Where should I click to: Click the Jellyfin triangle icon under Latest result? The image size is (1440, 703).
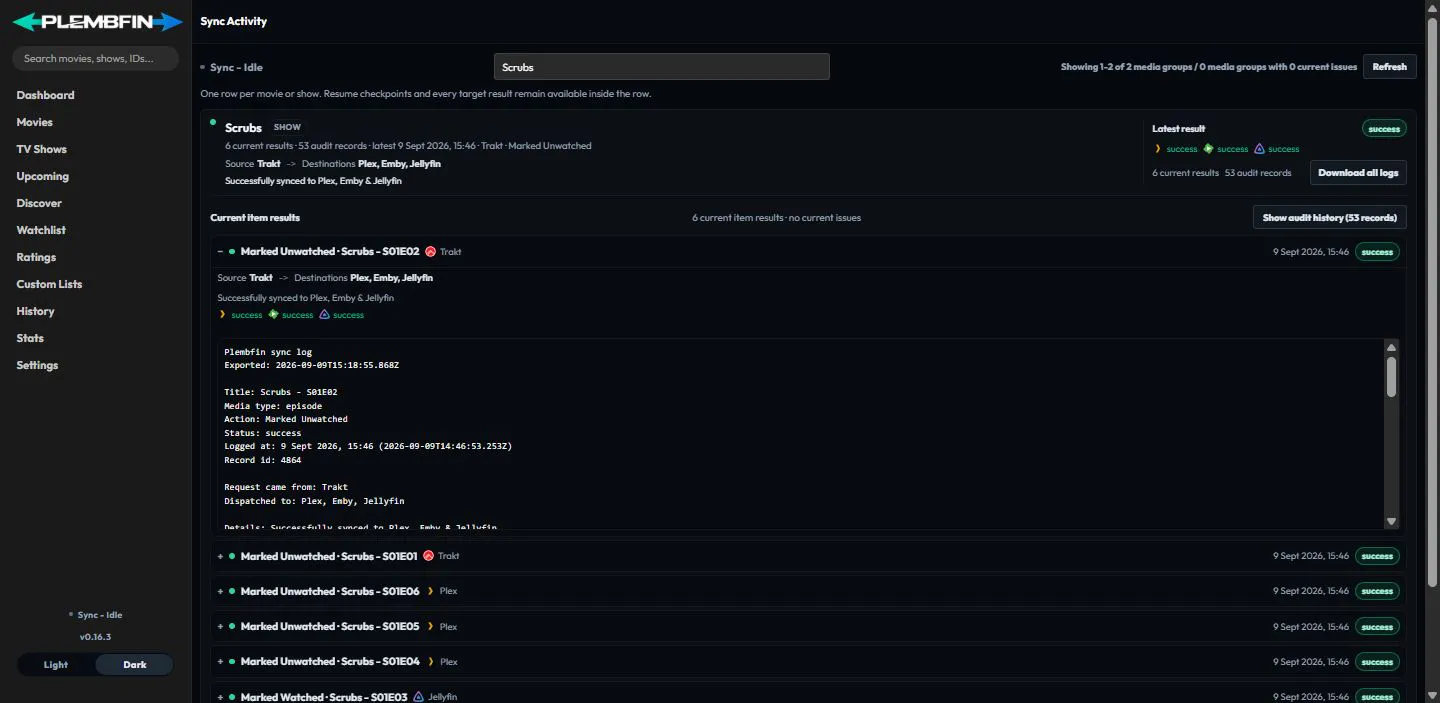(x=1259, y=149)
